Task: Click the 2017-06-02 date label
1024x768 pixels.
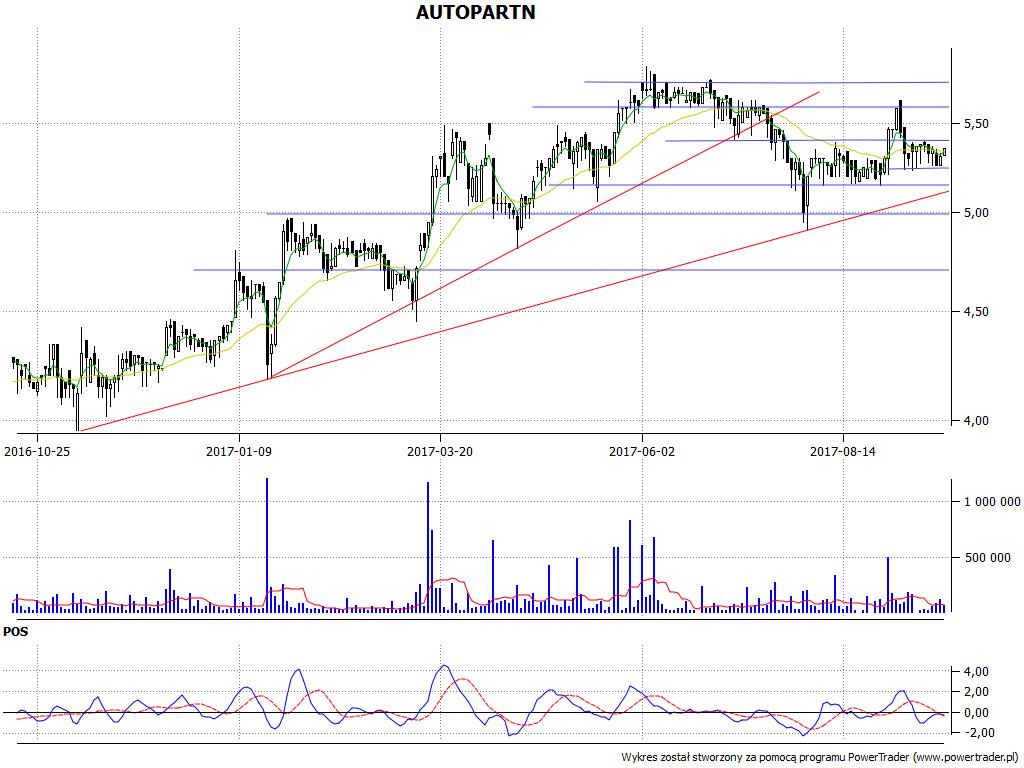Action: 641,451
